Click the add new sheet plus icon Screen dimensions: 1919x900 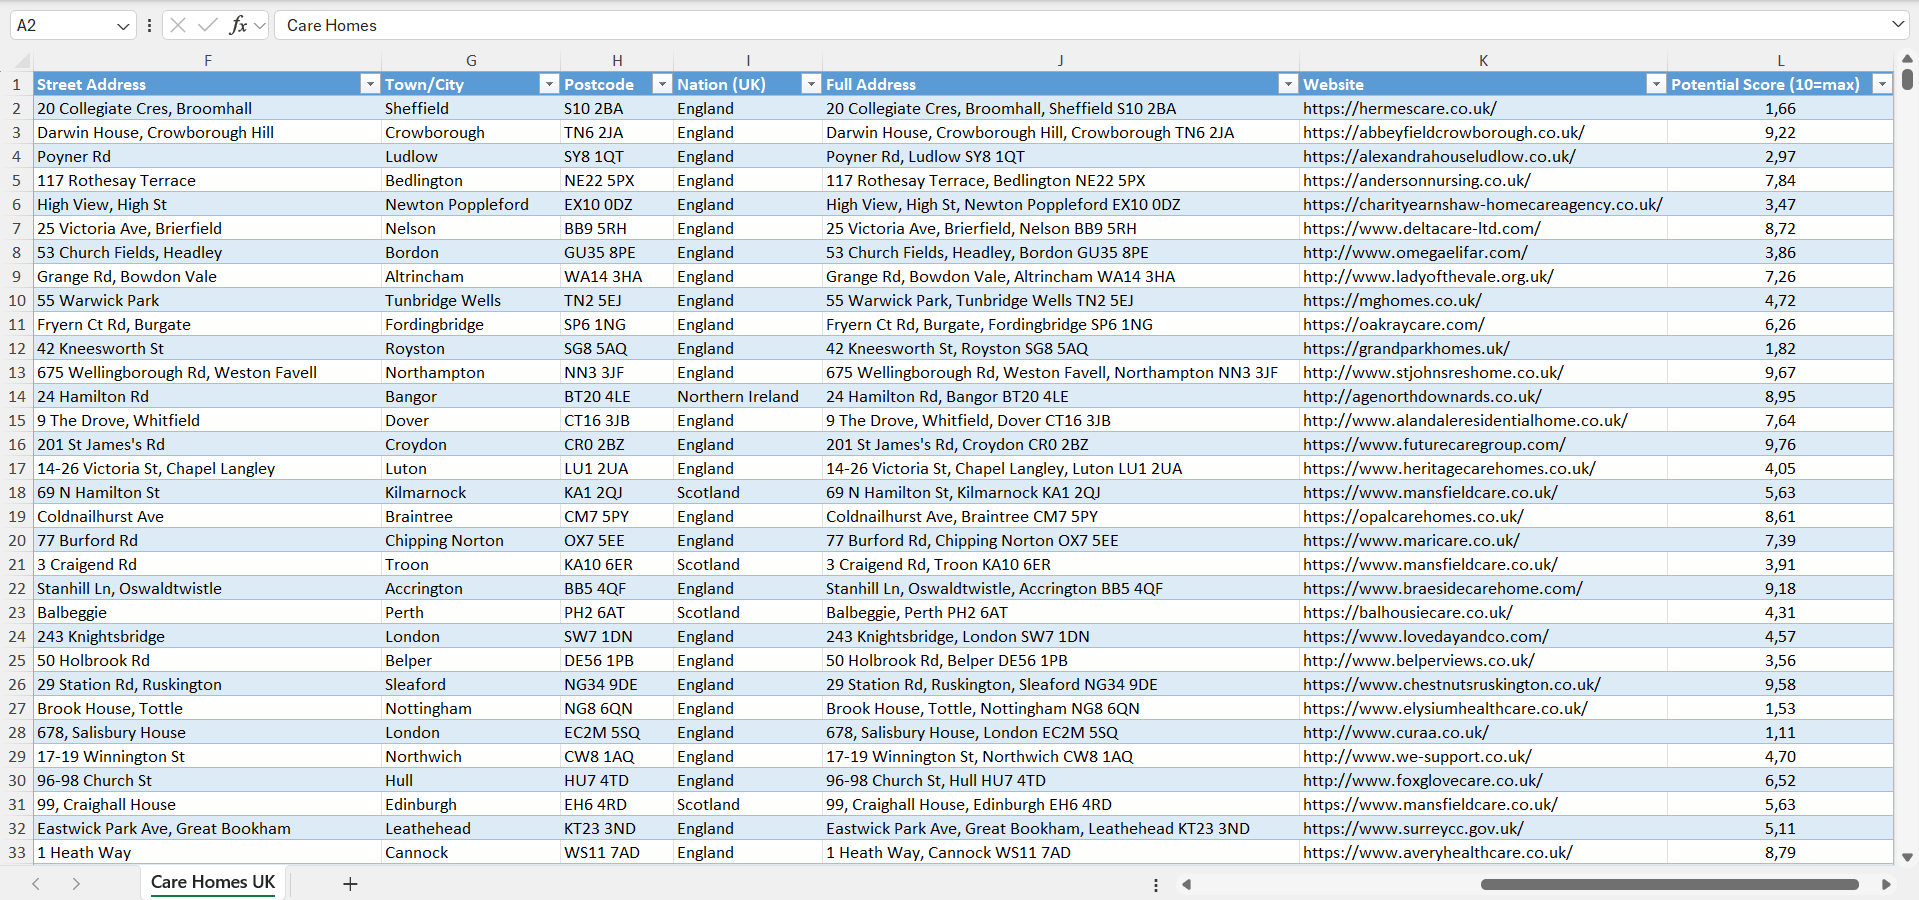(x=350, y=884)
